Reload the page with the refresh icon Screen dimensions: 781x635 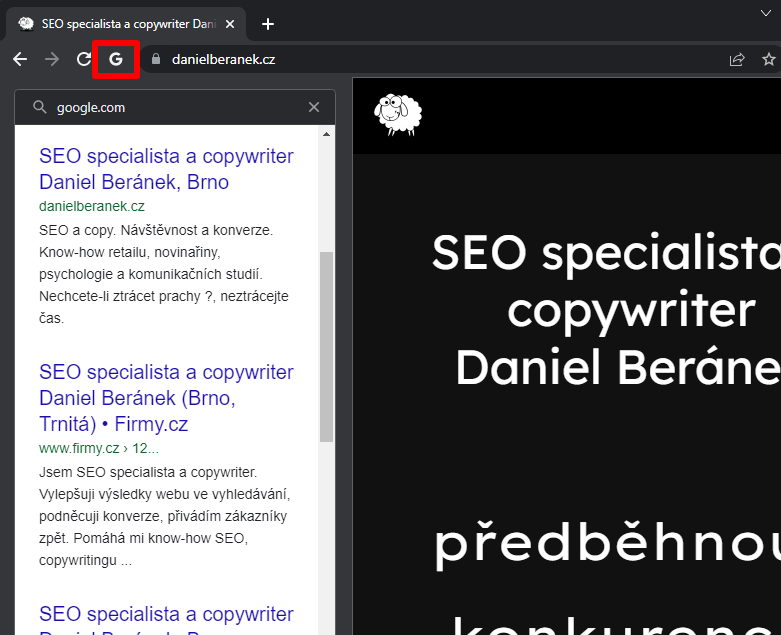pyautogui.click(x=84, y=59)
